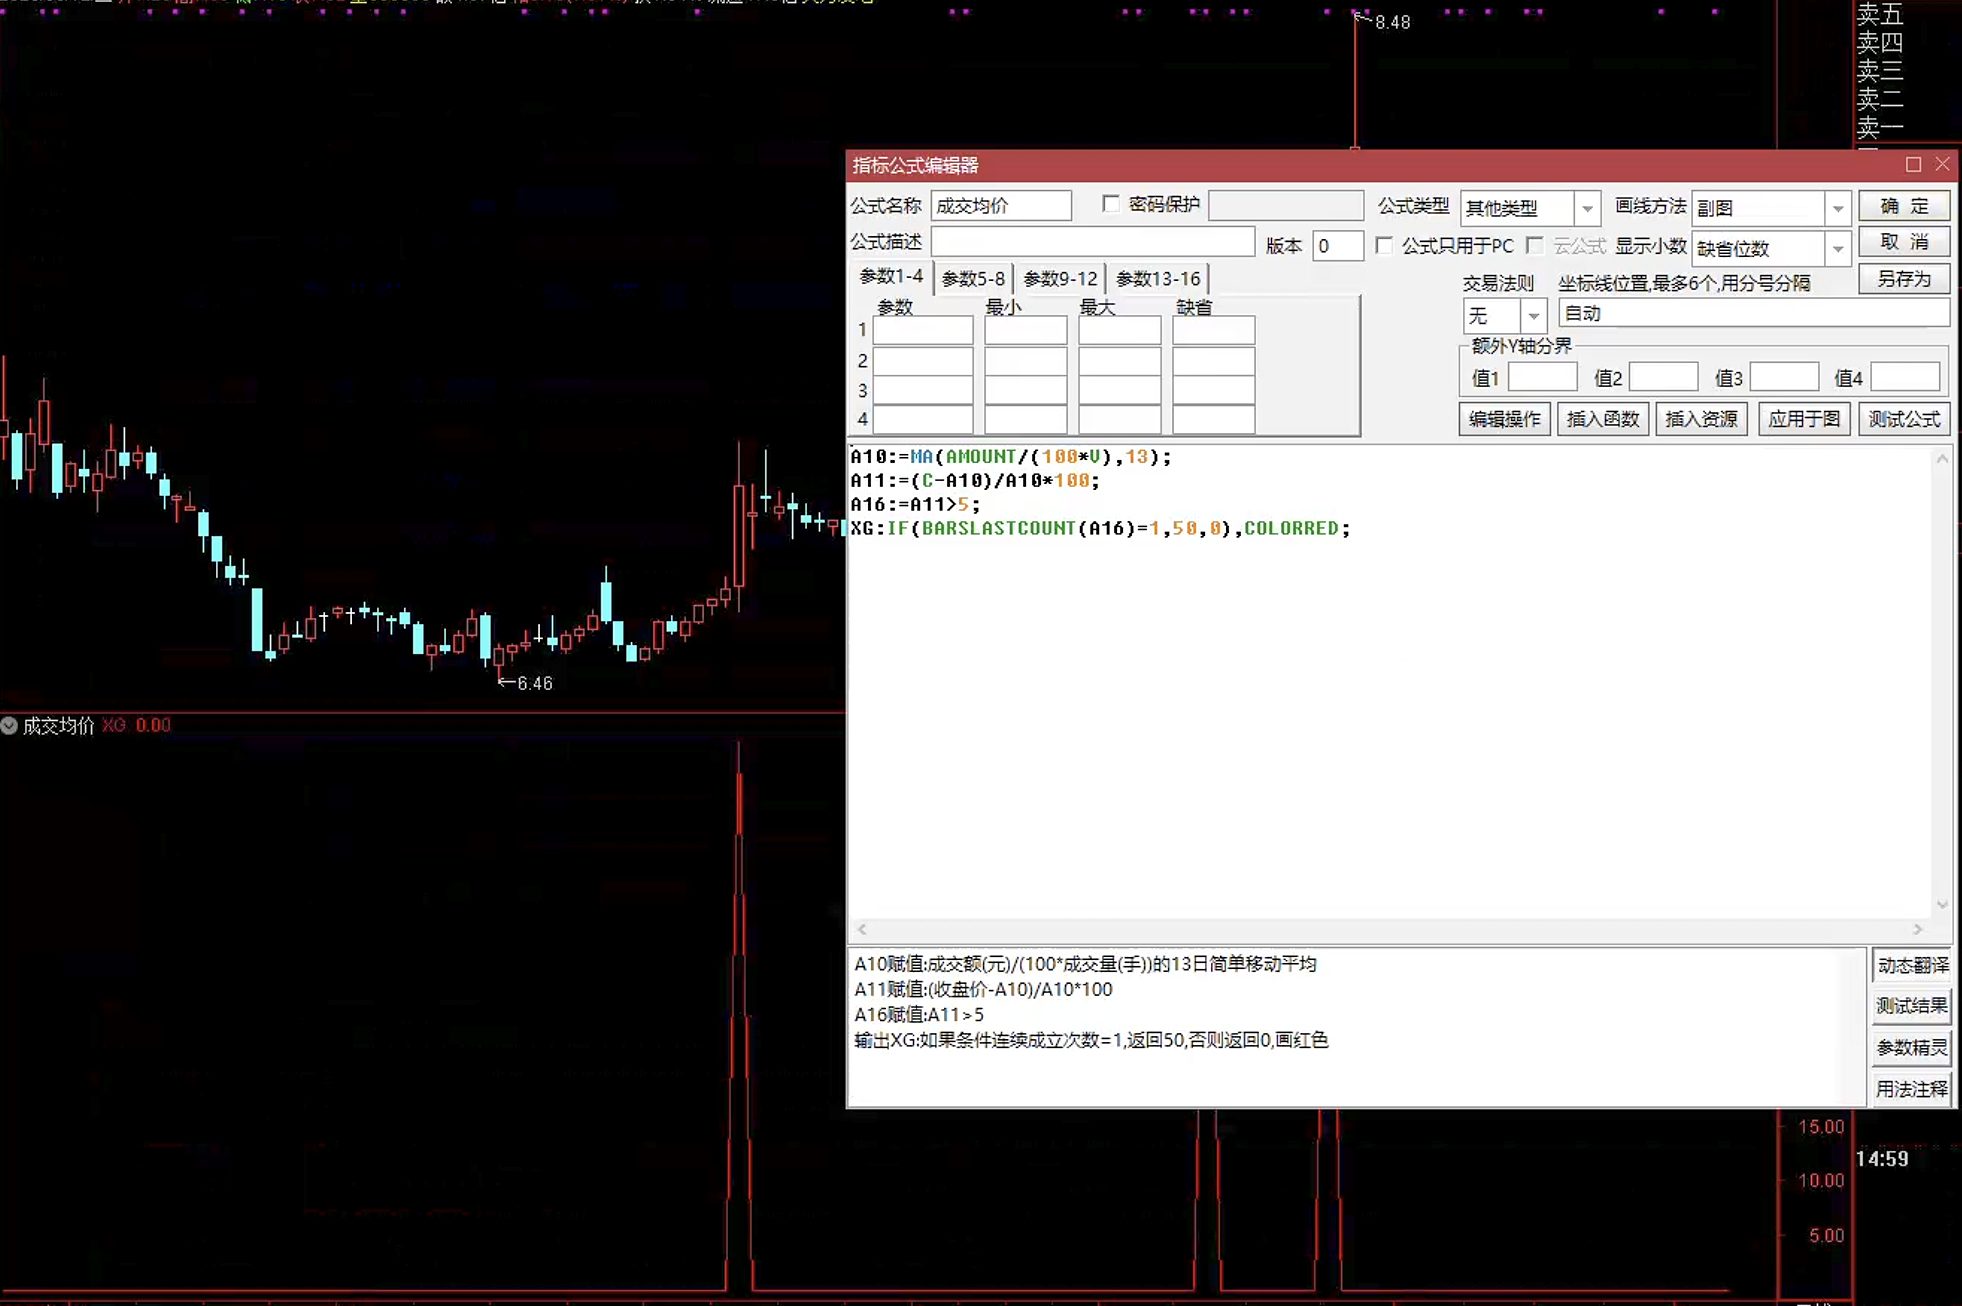Click the A10 formula line in editor
Image resolution: width=1962 pixels, height=1306 pixels.
click(1010, 457)
